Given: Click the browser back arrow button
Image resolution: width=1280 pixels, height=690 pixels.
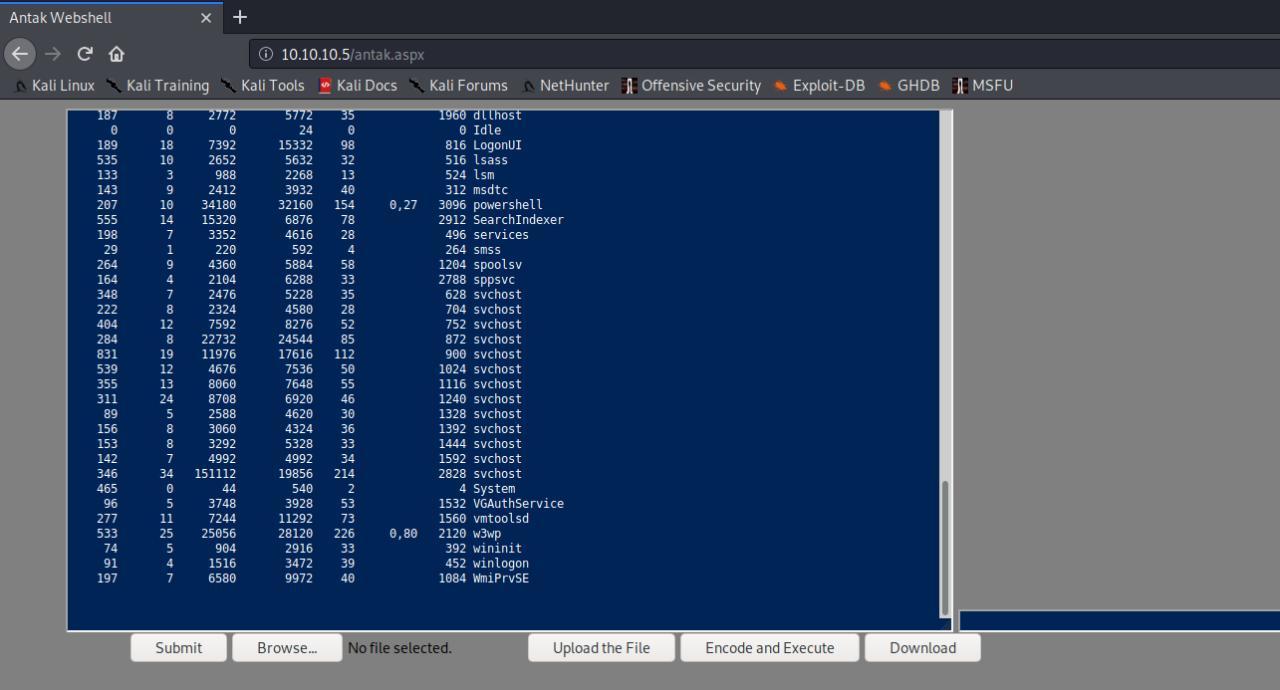Looking at the screenshot, I should 20,54.
